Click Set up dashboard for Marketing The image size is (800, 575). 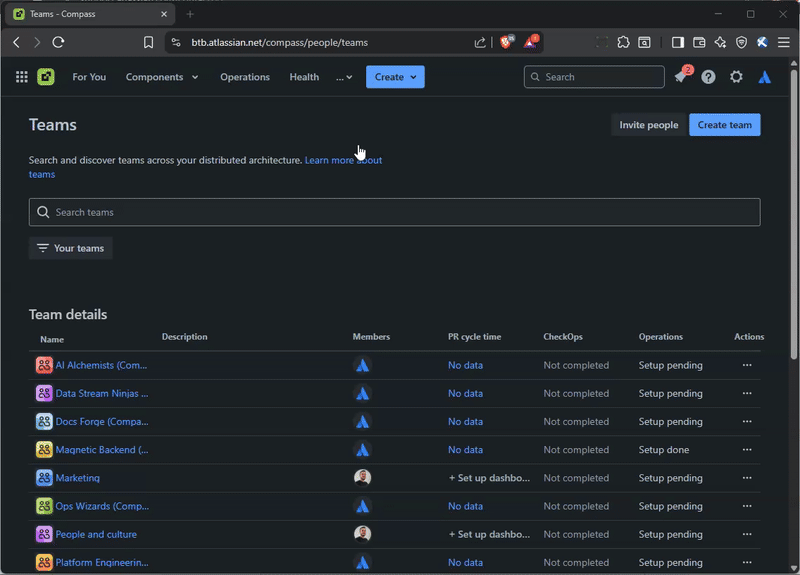(489, 478)
